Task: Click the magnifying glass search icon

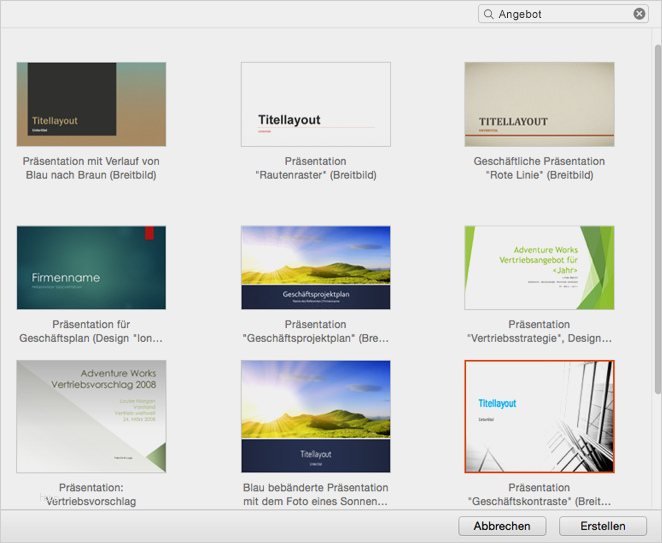Action: pos(488,14)
